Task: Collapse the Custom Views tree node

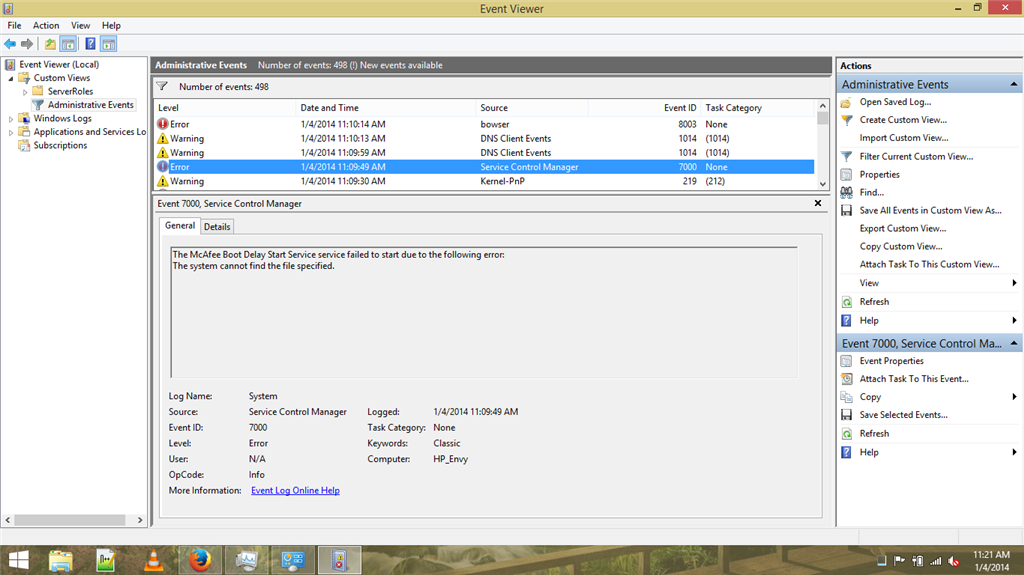Action: pyautogui.click(x=10, y=78)
